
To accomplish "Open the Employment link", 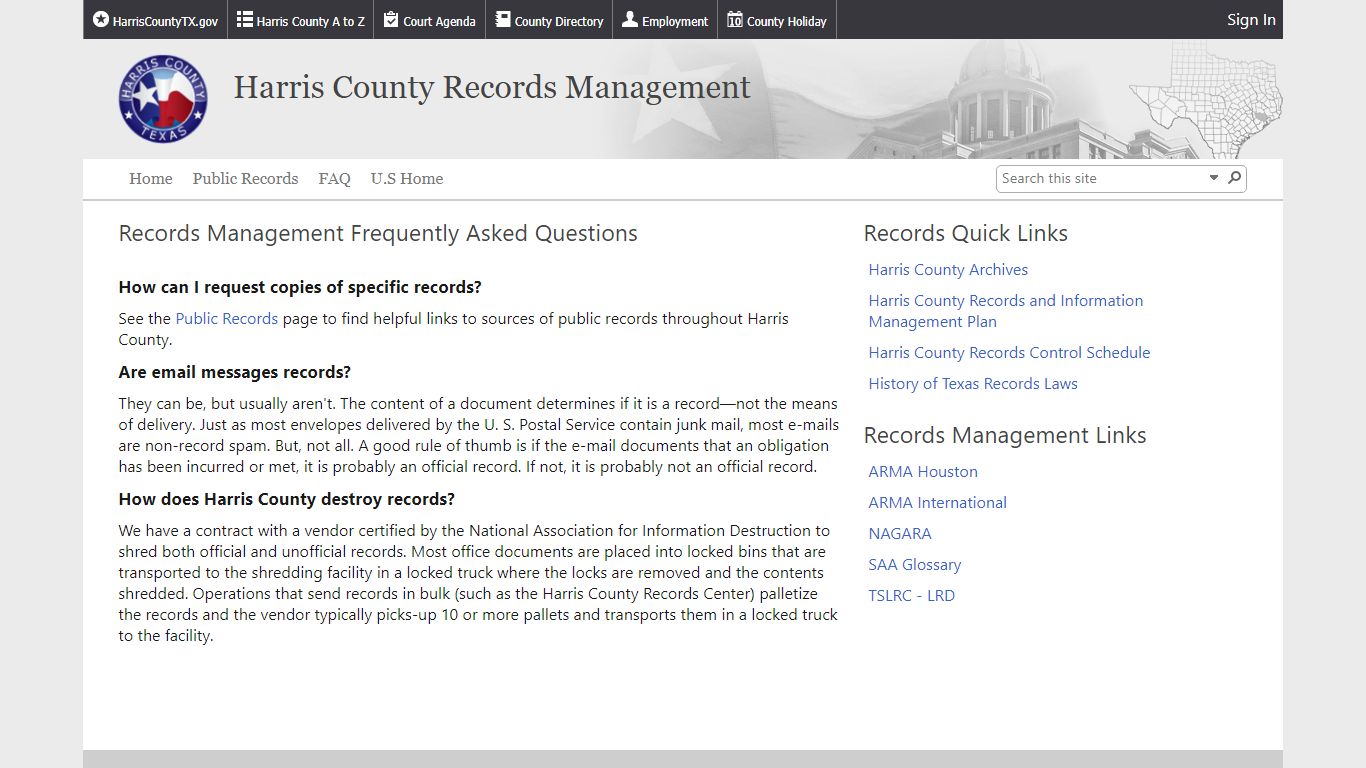I will click(x=665, y=20).
